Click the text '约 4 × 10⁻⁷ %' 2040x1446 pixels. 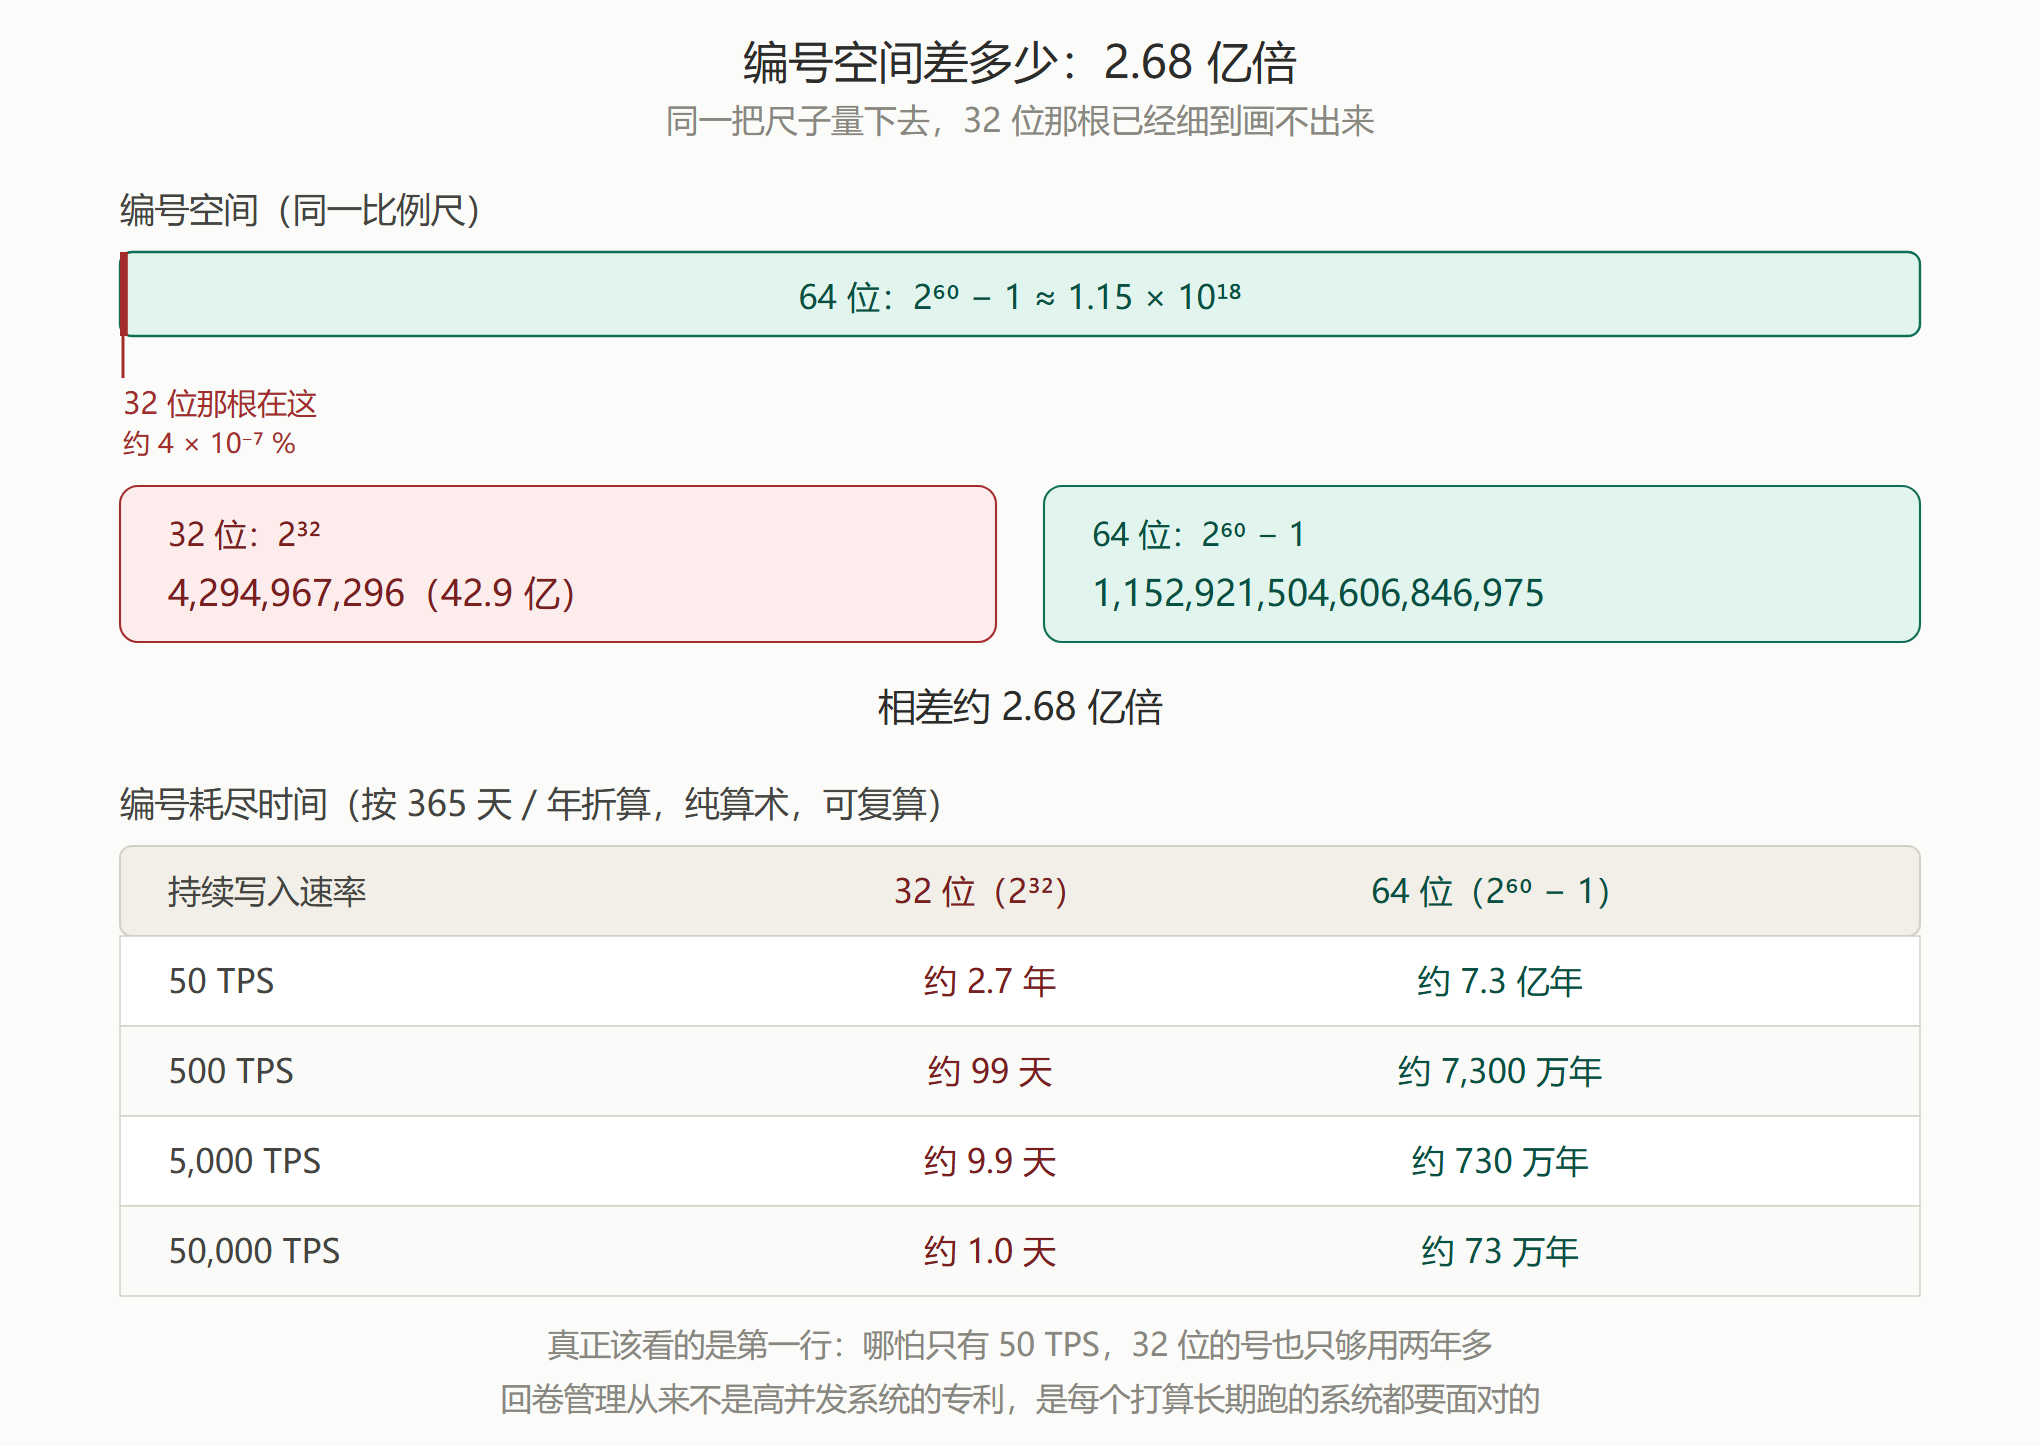pos(209,443)
